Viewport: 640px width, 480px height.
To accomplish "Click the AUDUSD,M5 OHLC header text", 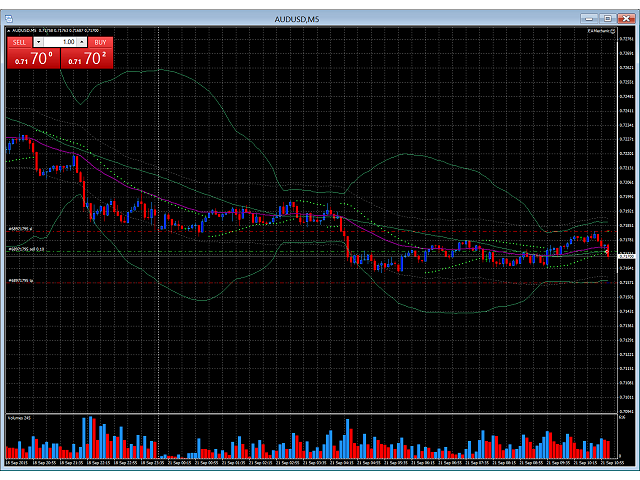I will (55, 31).
